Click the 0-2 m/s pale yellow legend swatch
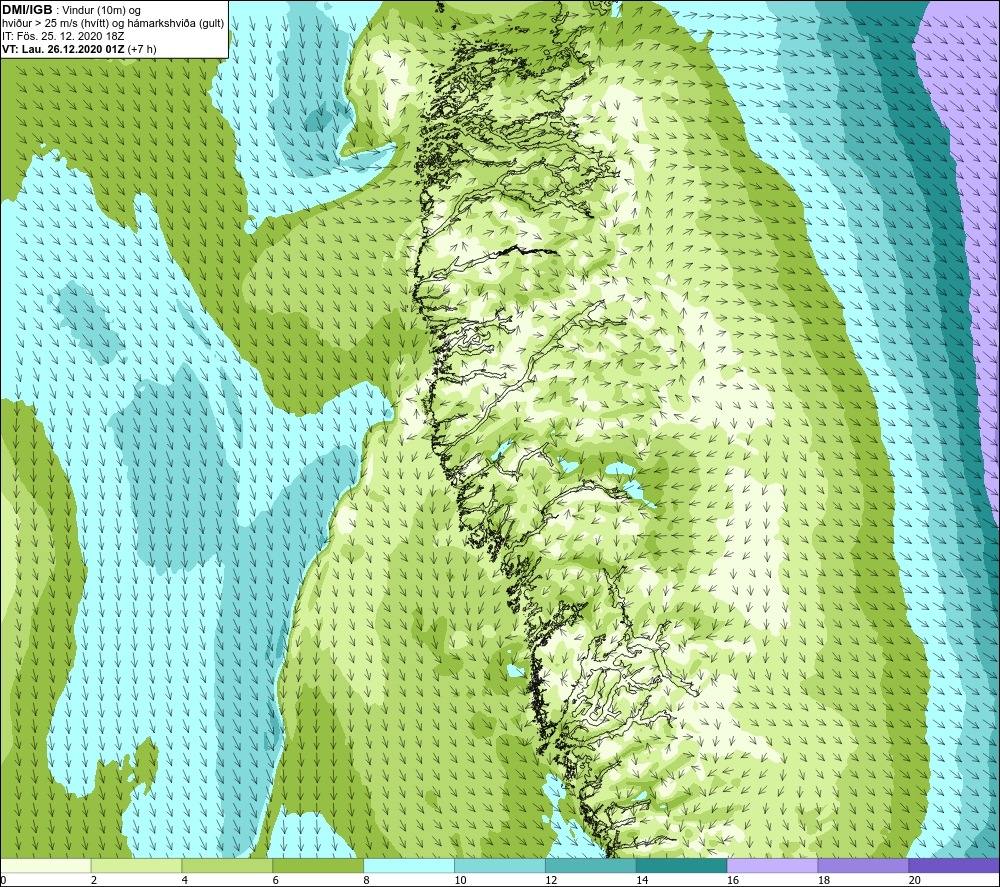The width and height of the screenshot is (1000, 887). (46, 865)
